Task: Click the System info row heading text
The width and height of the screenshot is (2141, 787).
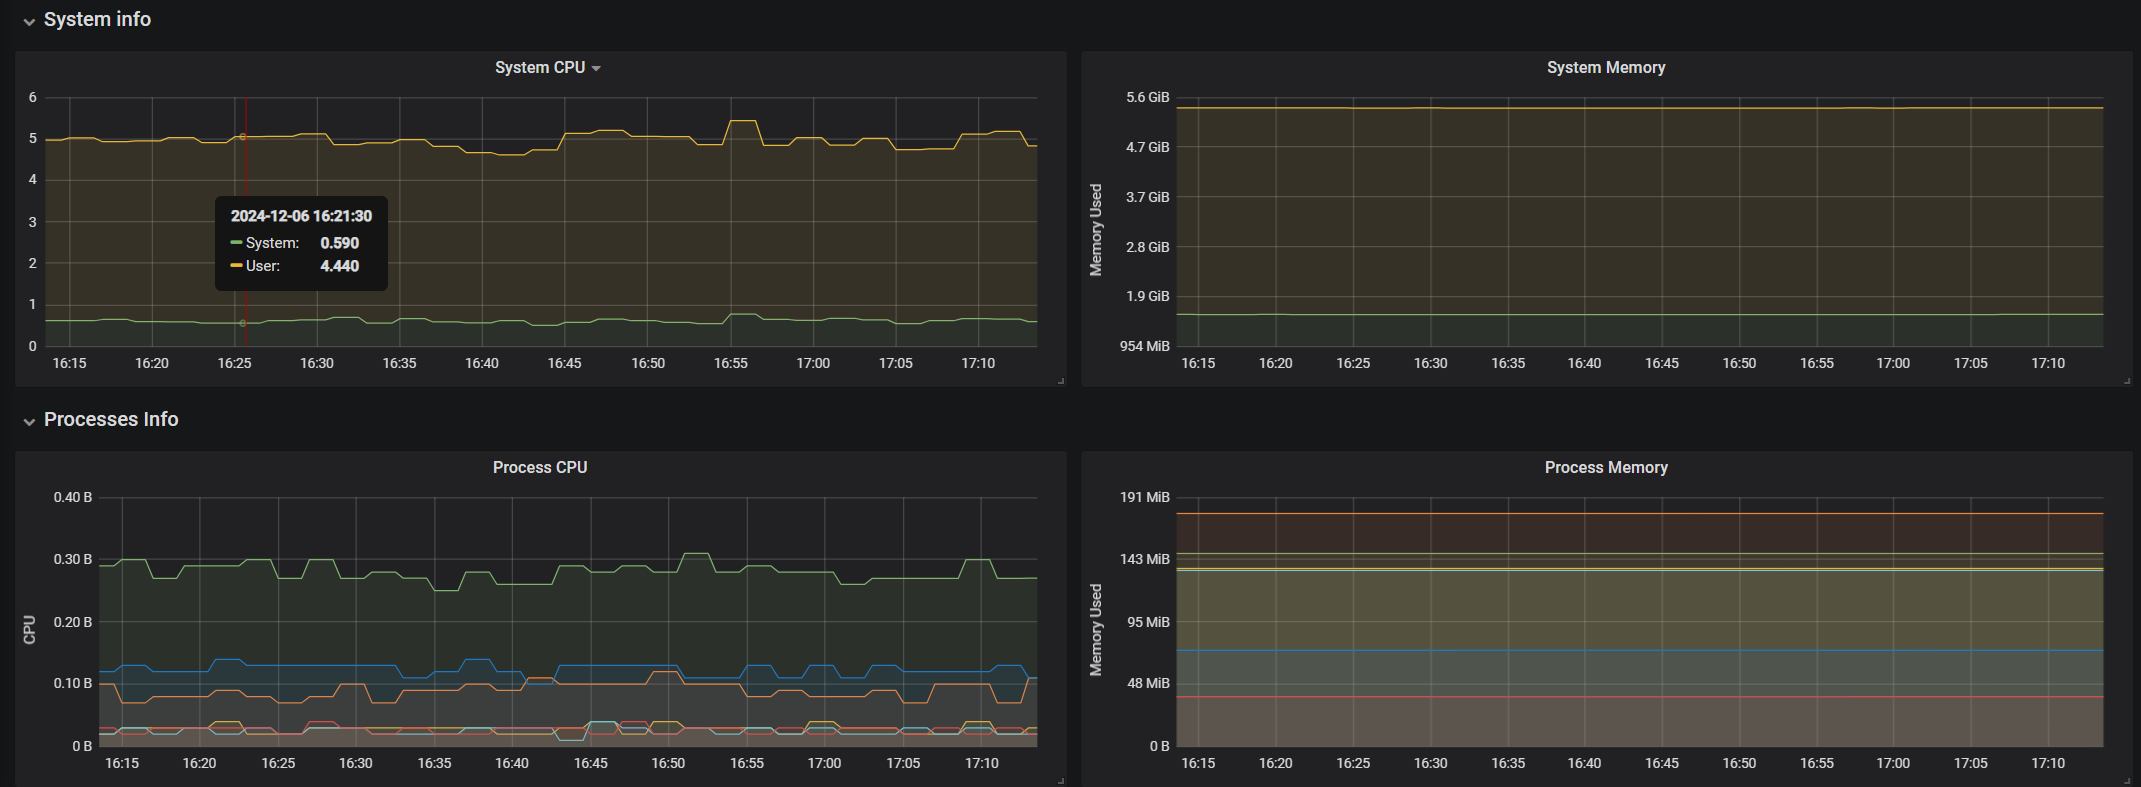Action: 97,19
